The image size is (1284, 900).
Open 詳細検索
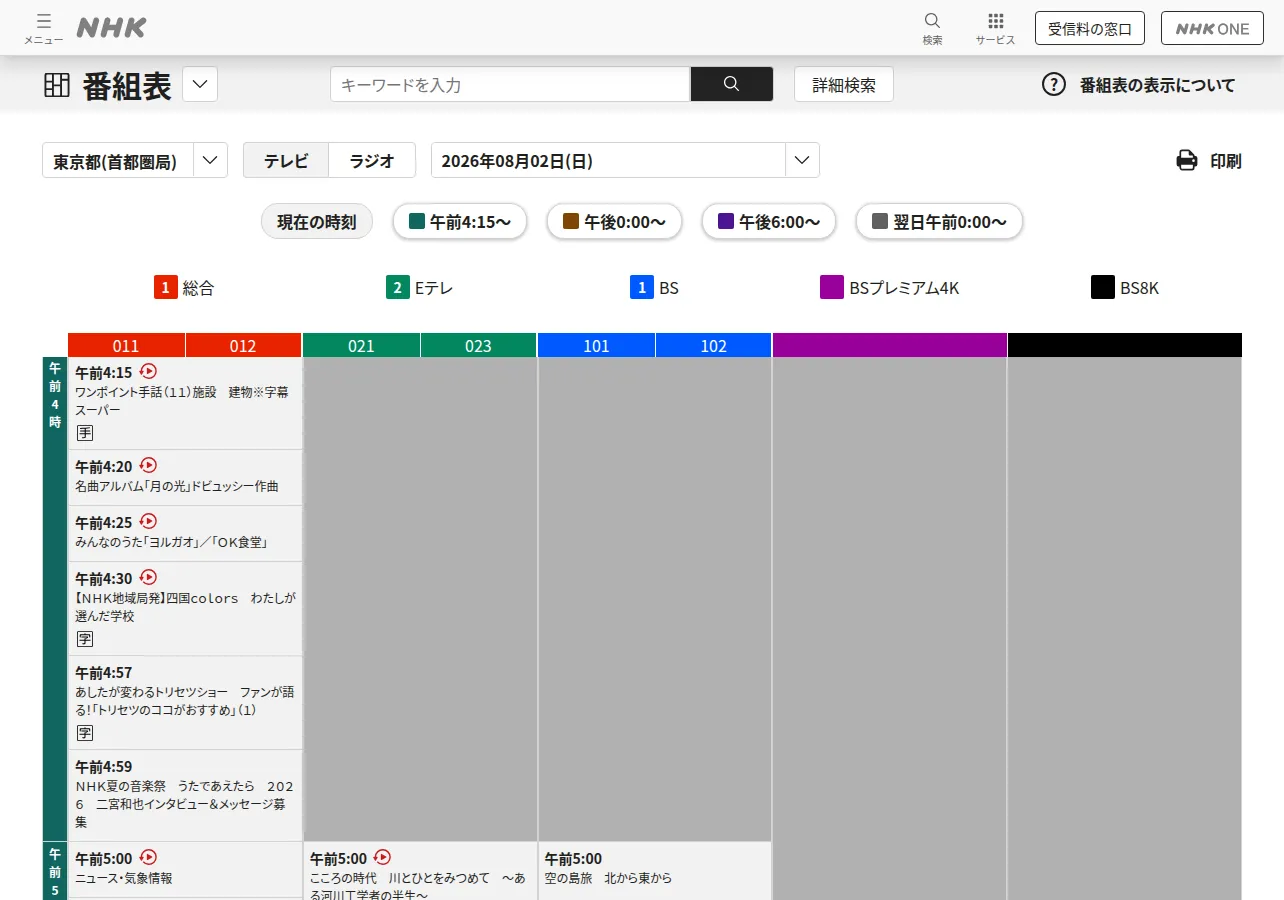coord(844,84)
